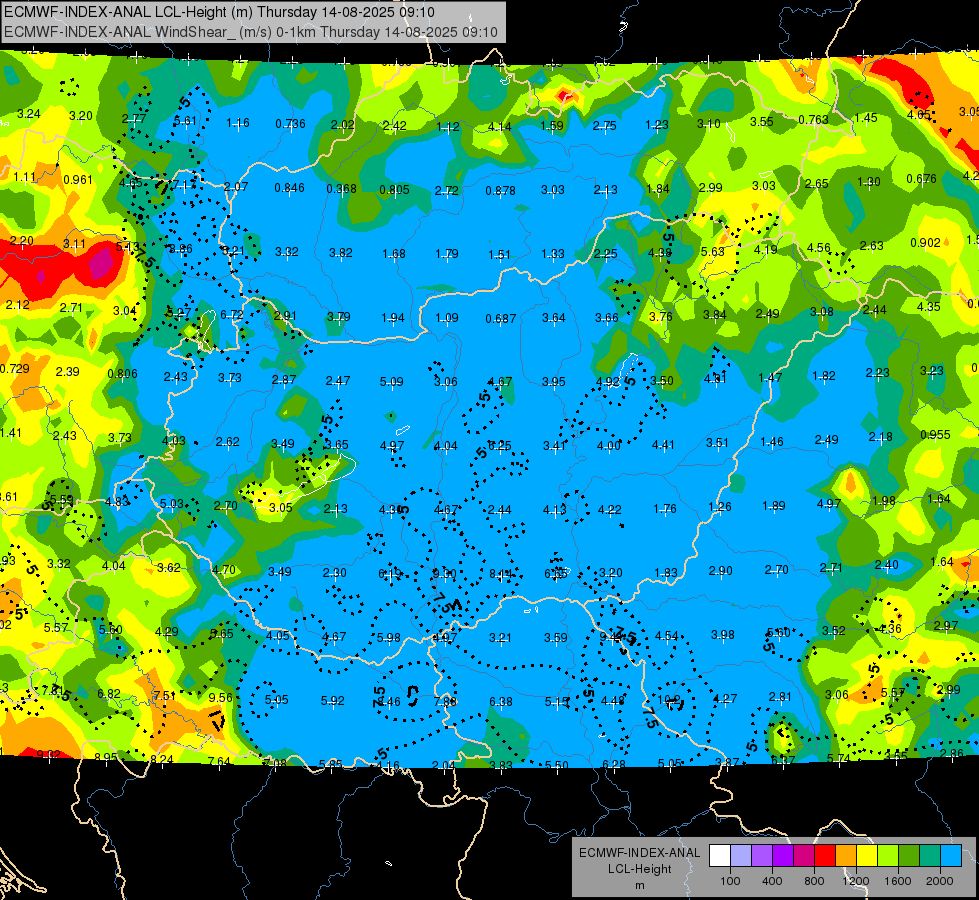Click the legend tick label 2000
979x900 pixels.
pos(939,881)
